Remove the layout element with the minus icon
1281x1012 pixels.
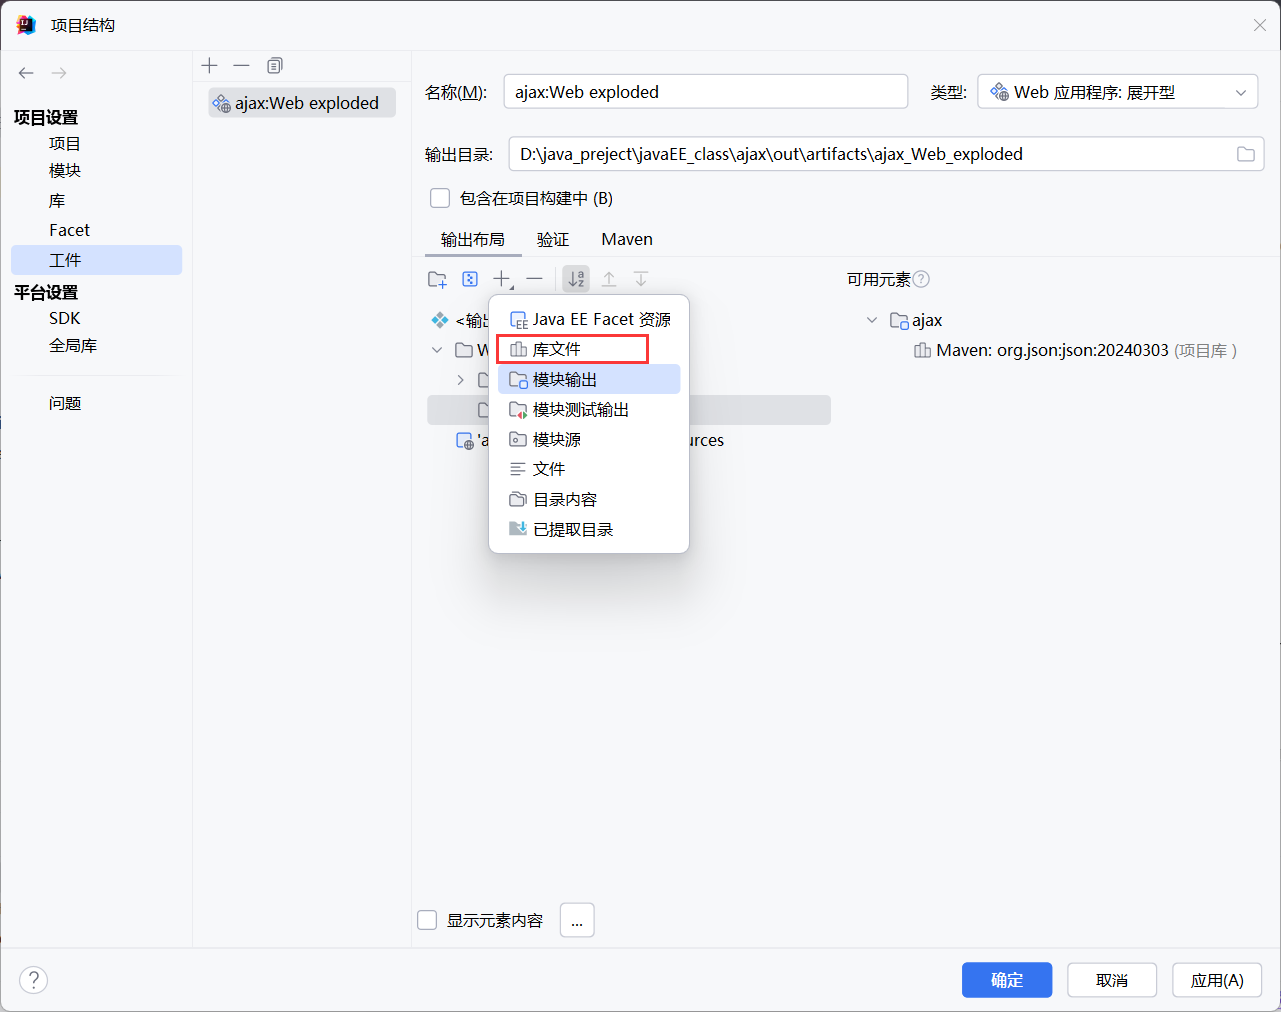[535, 280]
